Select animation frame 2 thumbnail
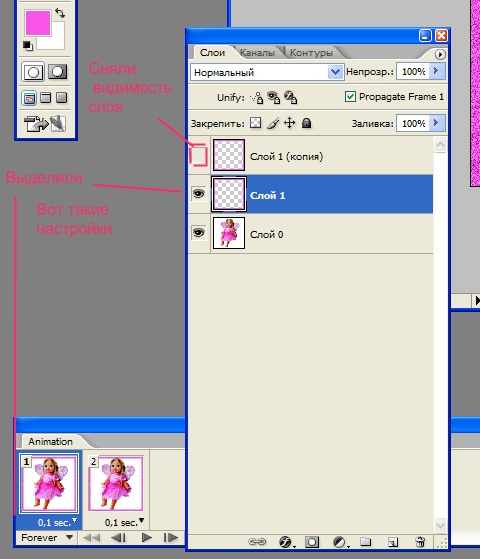The image size is (480, 559). [x=116, y=483]
